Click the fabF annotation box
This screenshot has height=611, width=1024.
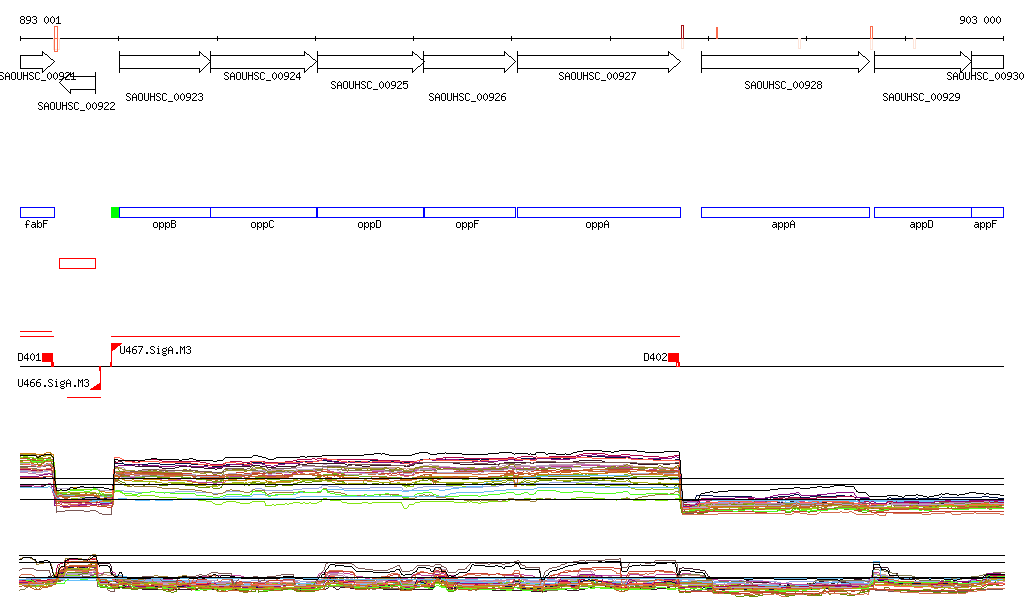(x=37, y=212)
